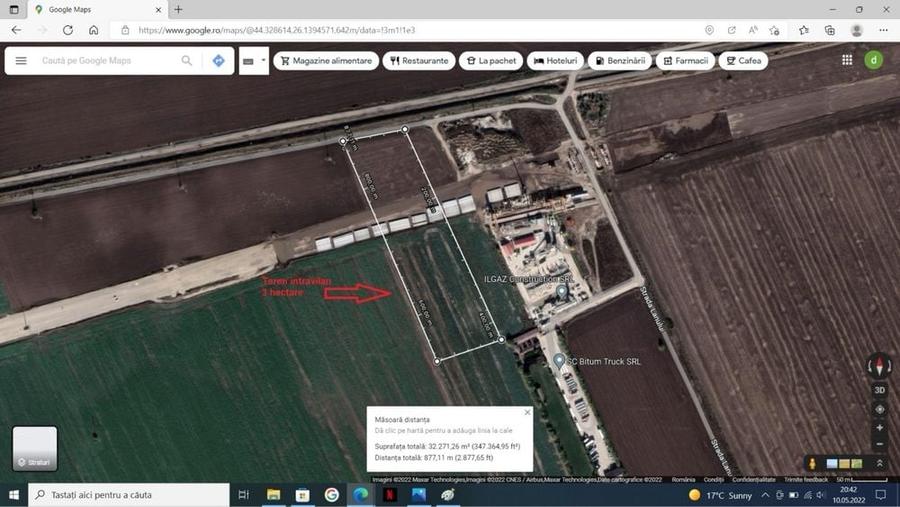Start Read aloud from the address bar
Image resolution: width=900 pixels, height=507 pixels.
pyautogui.click(x=753, y=30)
